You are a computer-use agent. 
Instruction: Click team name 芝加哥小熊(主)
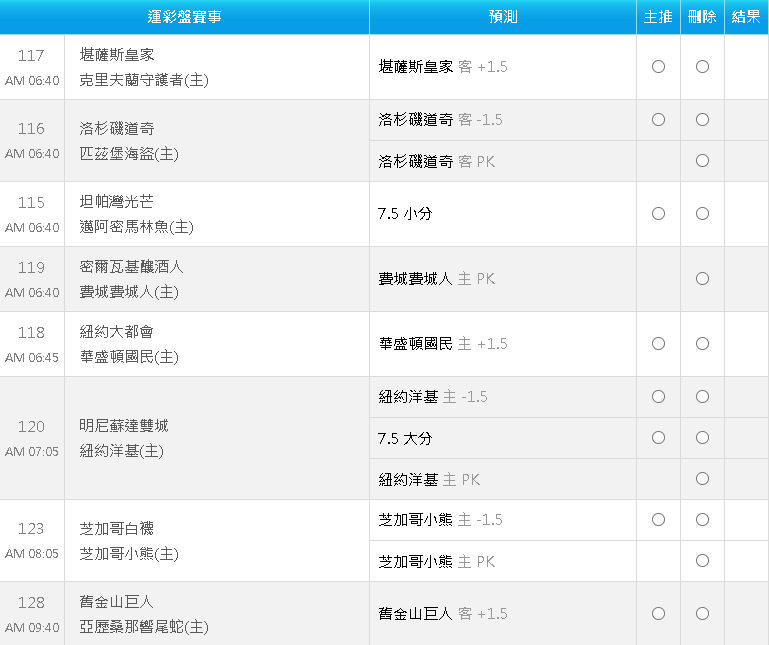(129, 554)
